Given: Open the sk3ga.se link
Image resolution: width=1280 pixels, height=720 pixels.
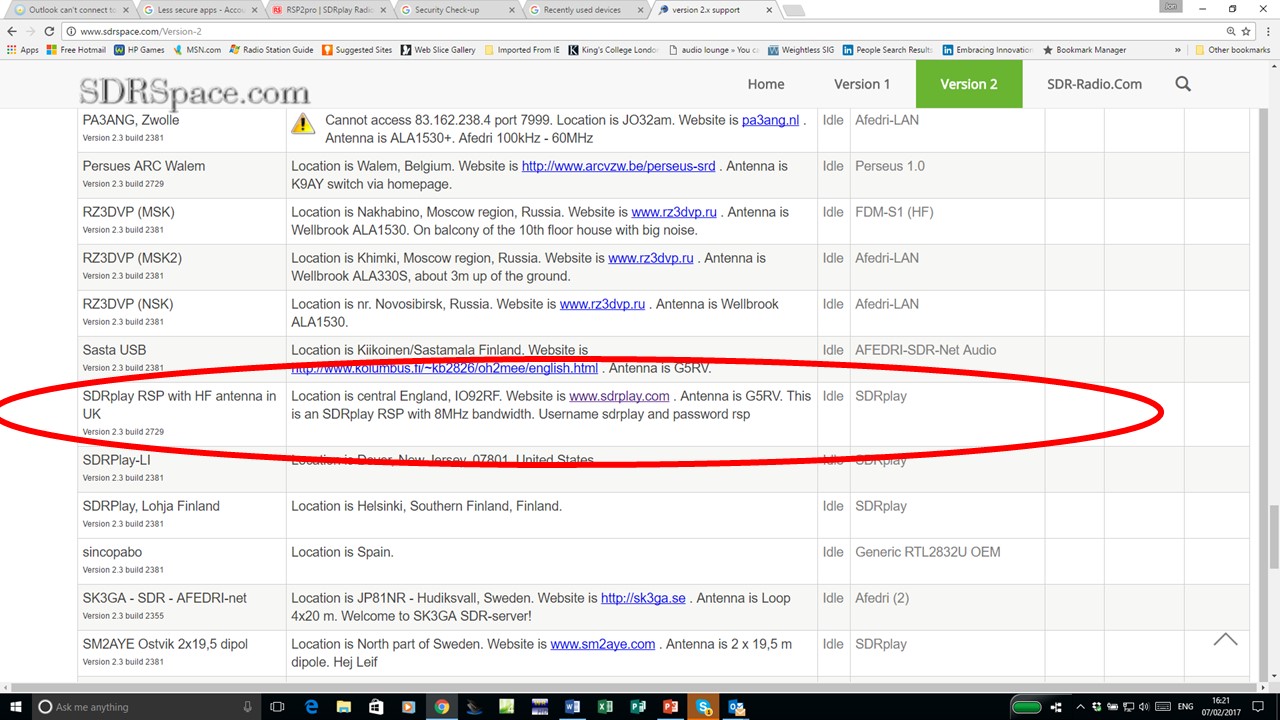Looking at the screenshot, I should (x=643, y=598).
